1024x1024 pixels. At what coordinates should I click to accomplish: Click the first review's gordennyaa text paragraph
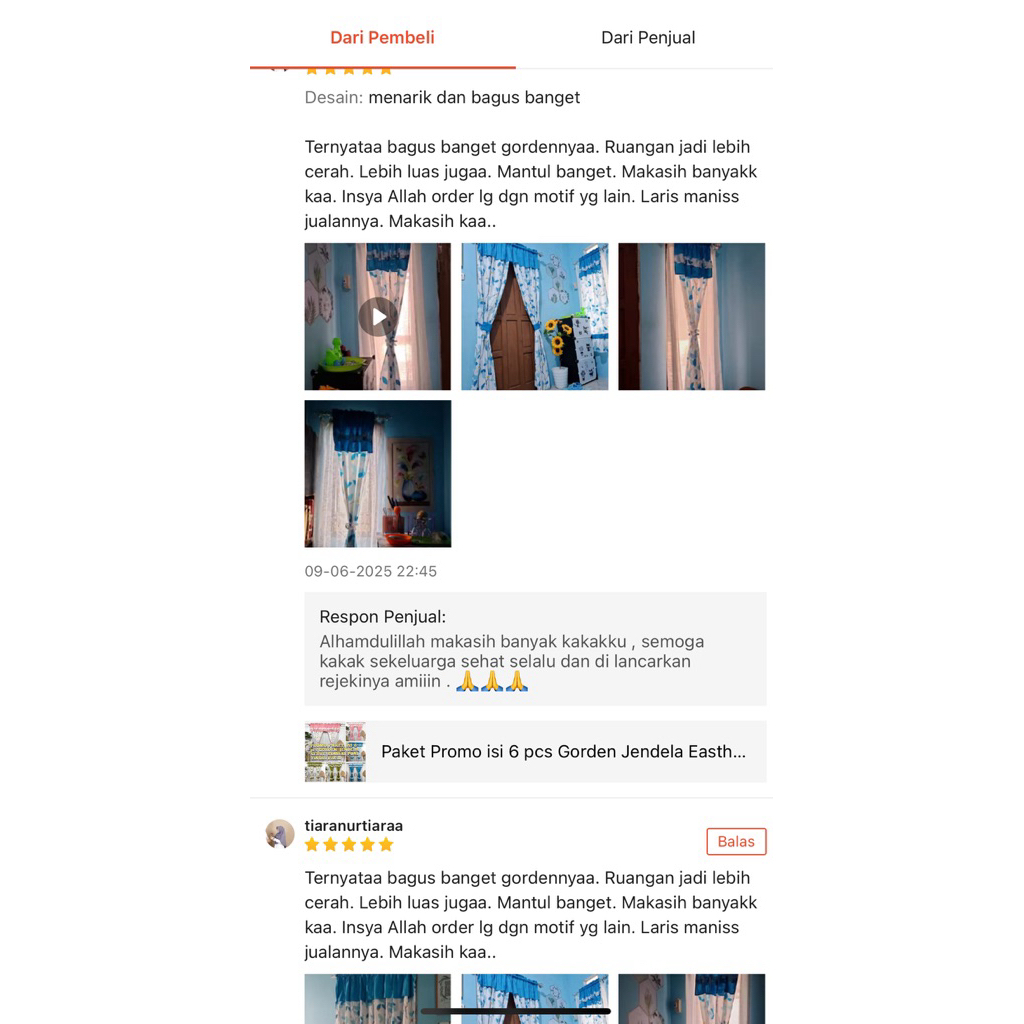coord(531,184)
